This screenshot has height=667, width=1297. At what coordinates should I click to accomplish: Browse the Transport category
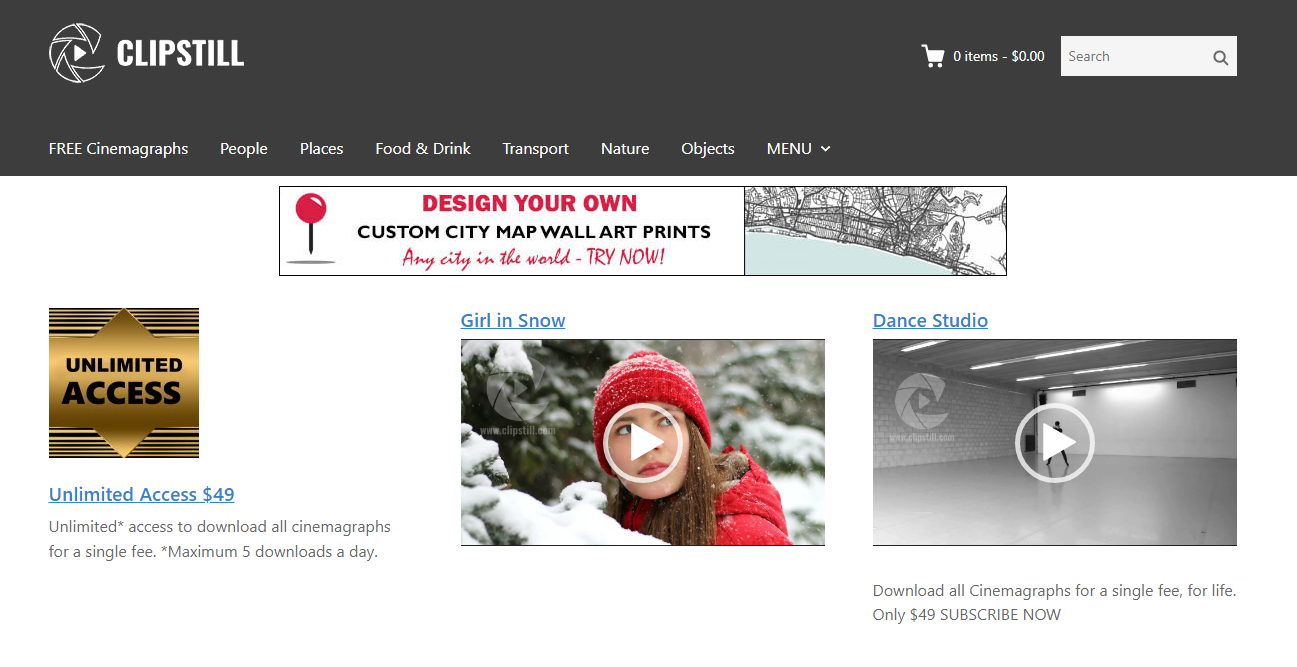coord(535,149)
